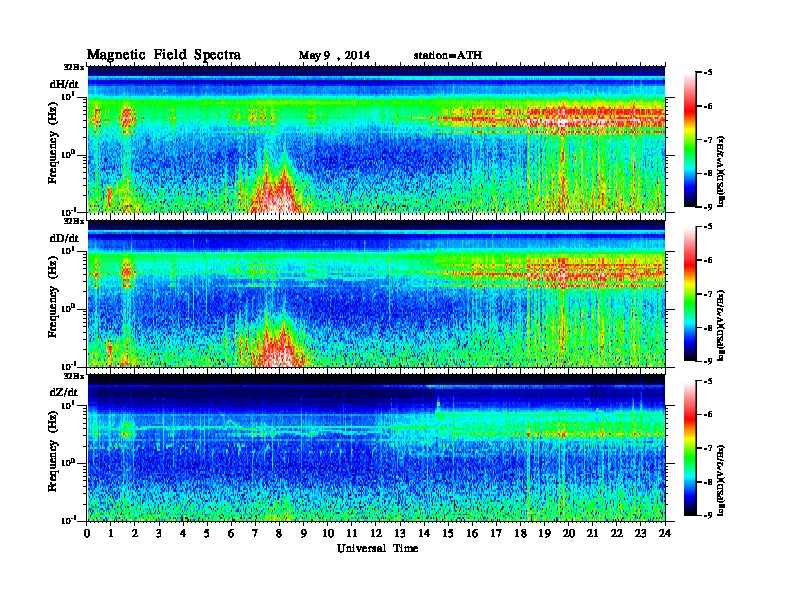Click the dD/dt spectrogram plot area

(376, 293)
